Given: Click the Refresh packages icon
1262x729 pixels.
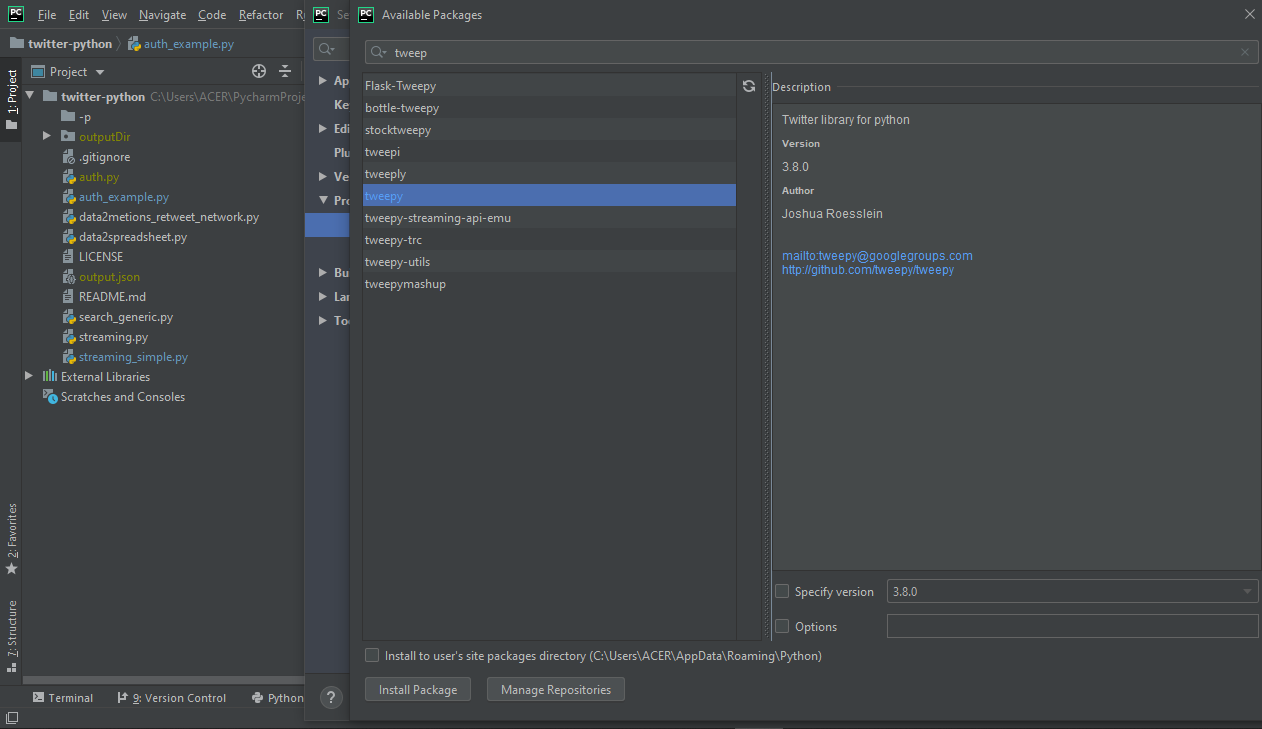Looking at the screenshot, I should pos(749,86).
